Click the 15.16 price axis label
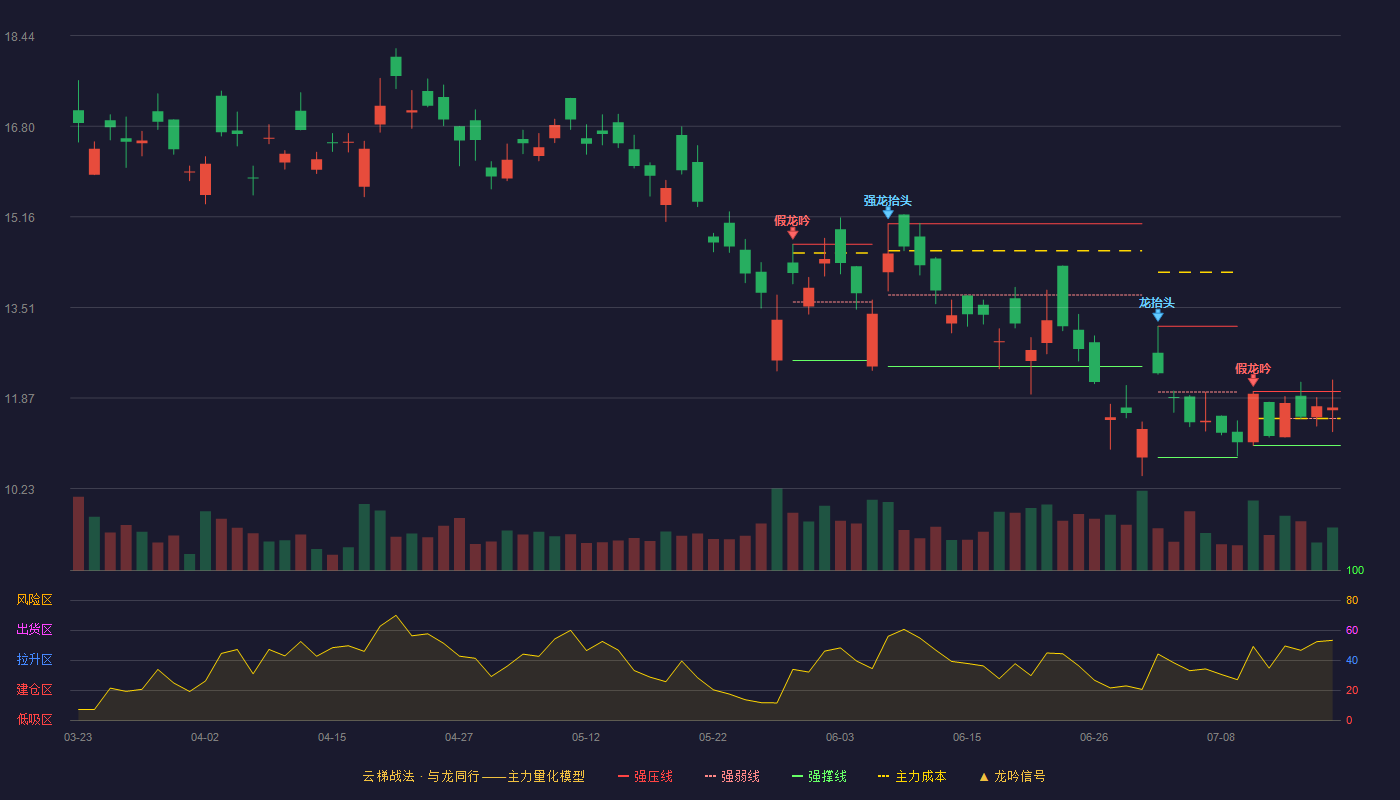1400x800 pixels. point(19,217)
